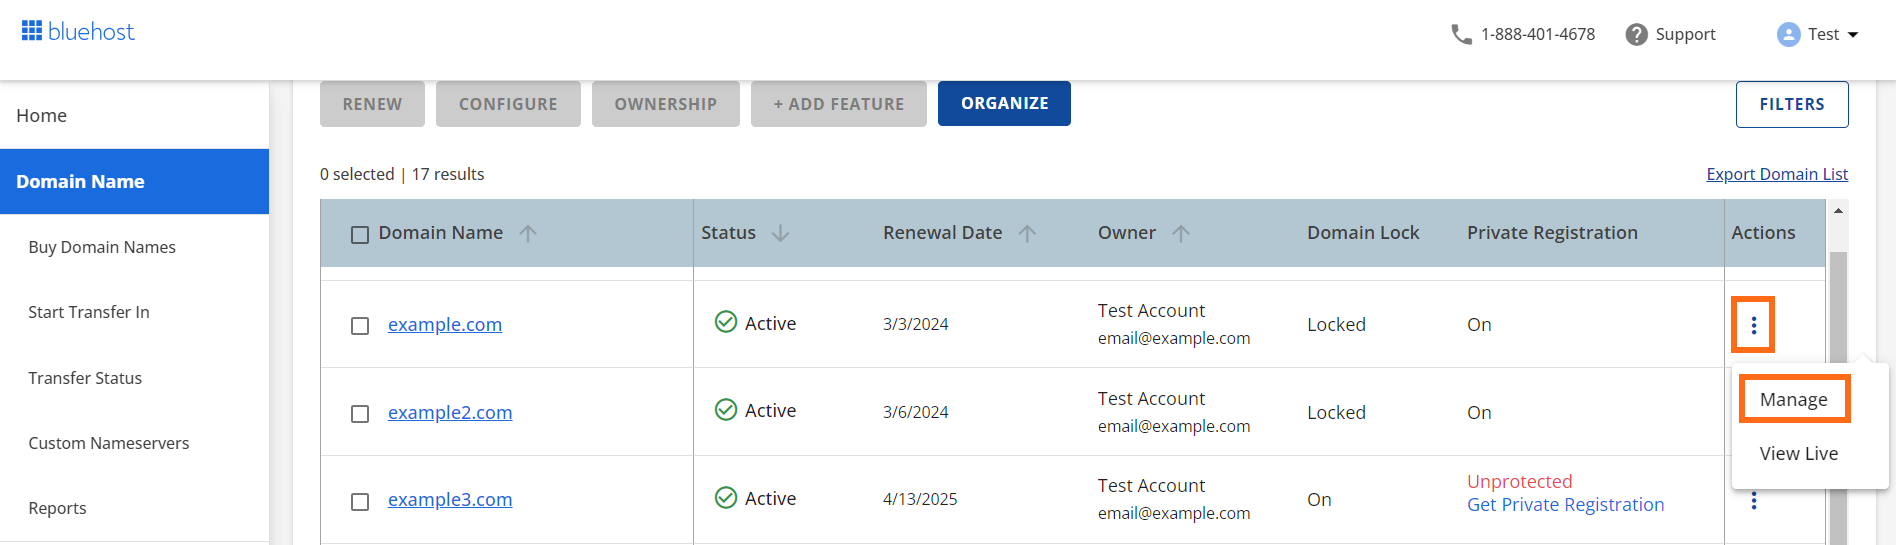Click the phone icon in header
Viewport: 1896px width, 545px height.
click(1461, 35)
